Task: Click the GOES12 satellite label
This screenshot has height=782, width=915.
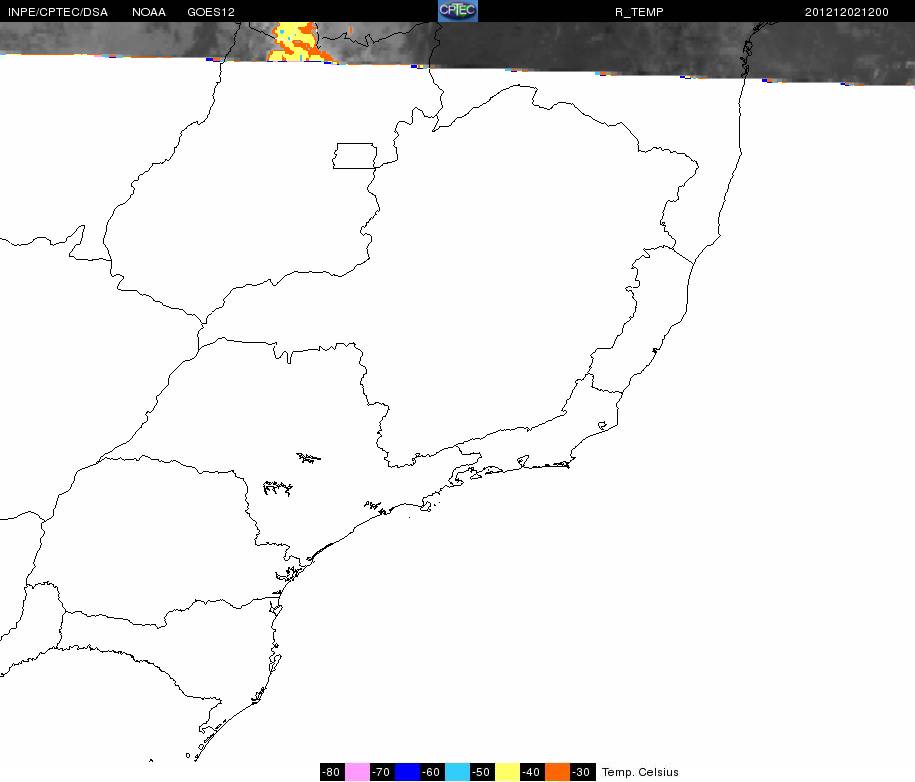Action: point(211,12)
